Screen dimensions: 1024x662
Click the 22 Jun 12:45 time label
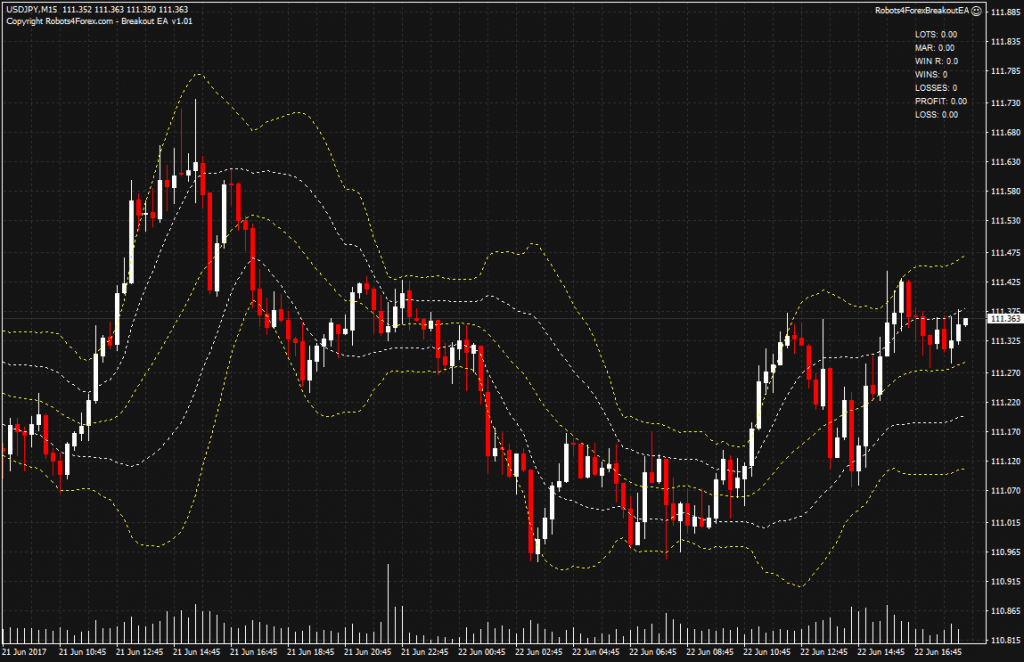(824, 652)
